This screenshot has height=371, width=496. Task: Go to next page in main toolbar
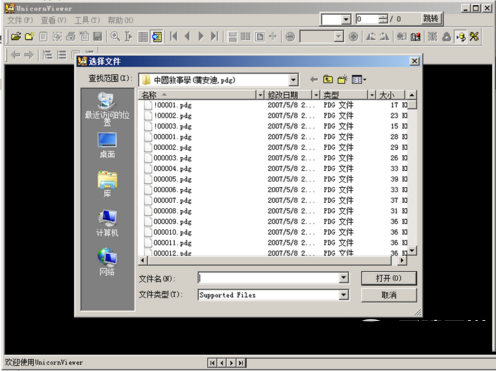point(201,36)
